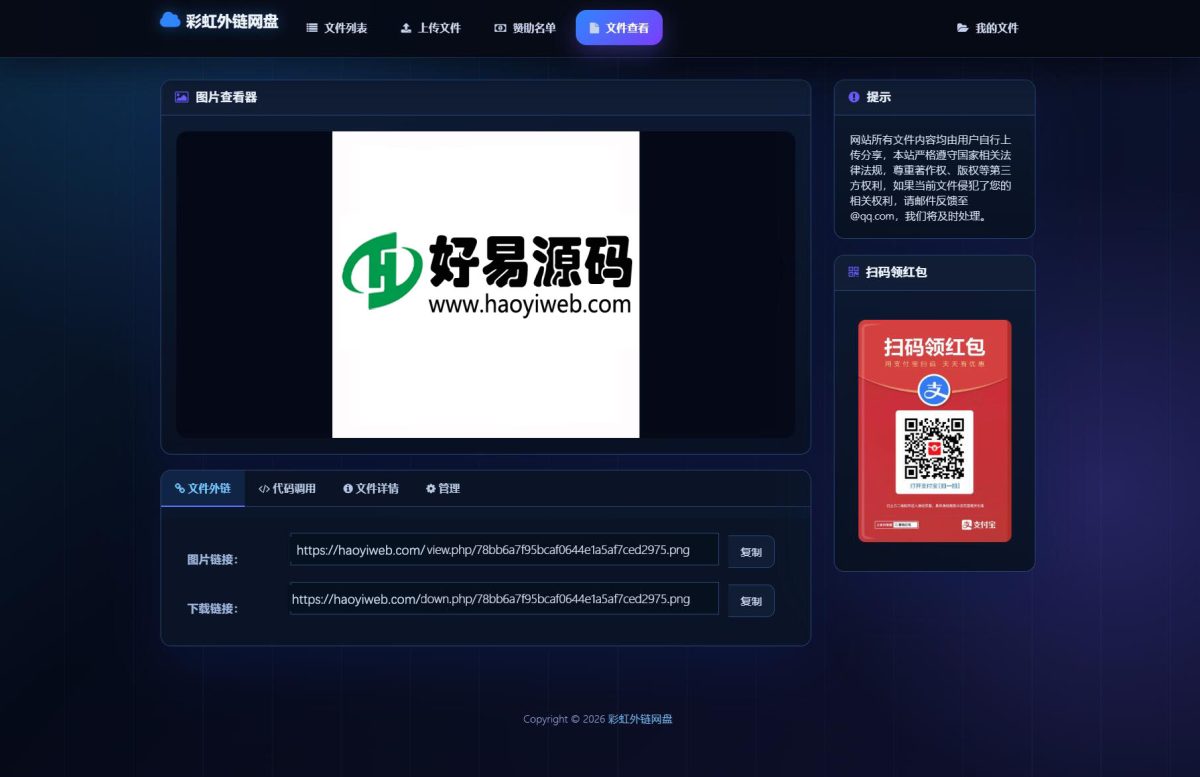This screenshot has width=1200, height=777.
Task: Click the image icon in 图片查看器 header
Action: (182, 97)
